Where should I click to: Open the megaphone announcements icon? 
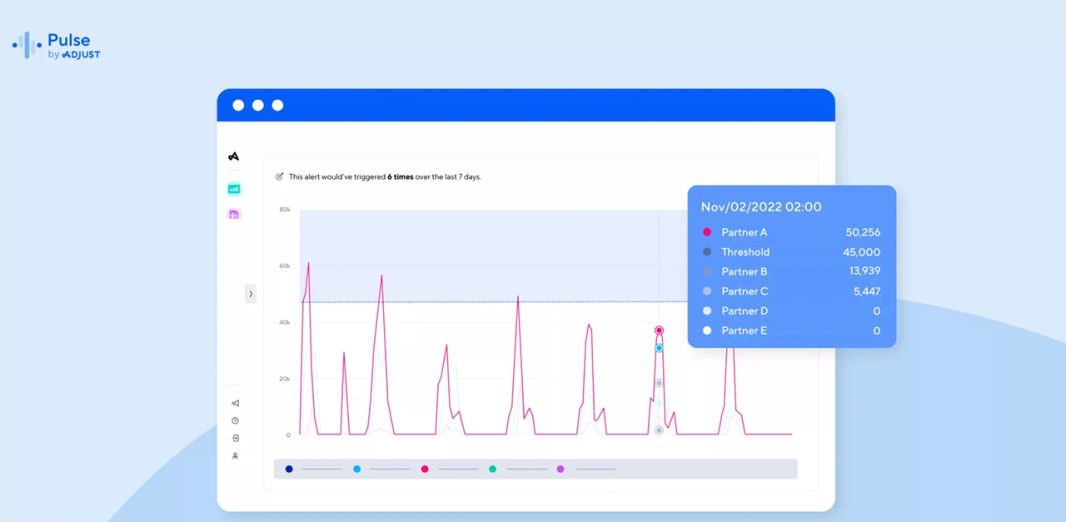(235, 403)
